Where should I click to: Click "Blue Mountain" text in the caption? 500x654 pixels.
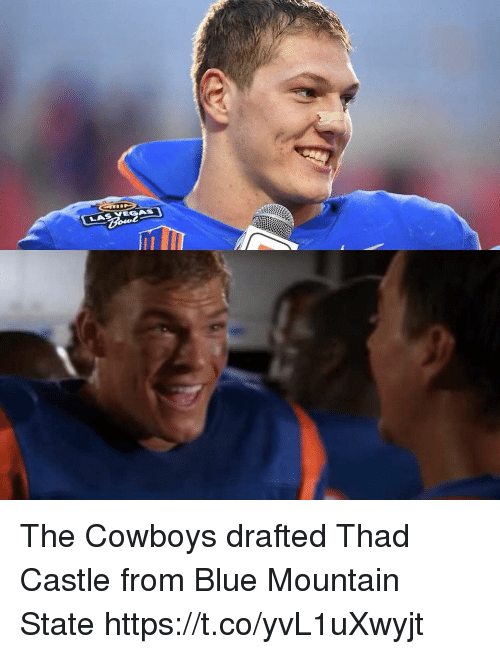click(x=296, y=580)
